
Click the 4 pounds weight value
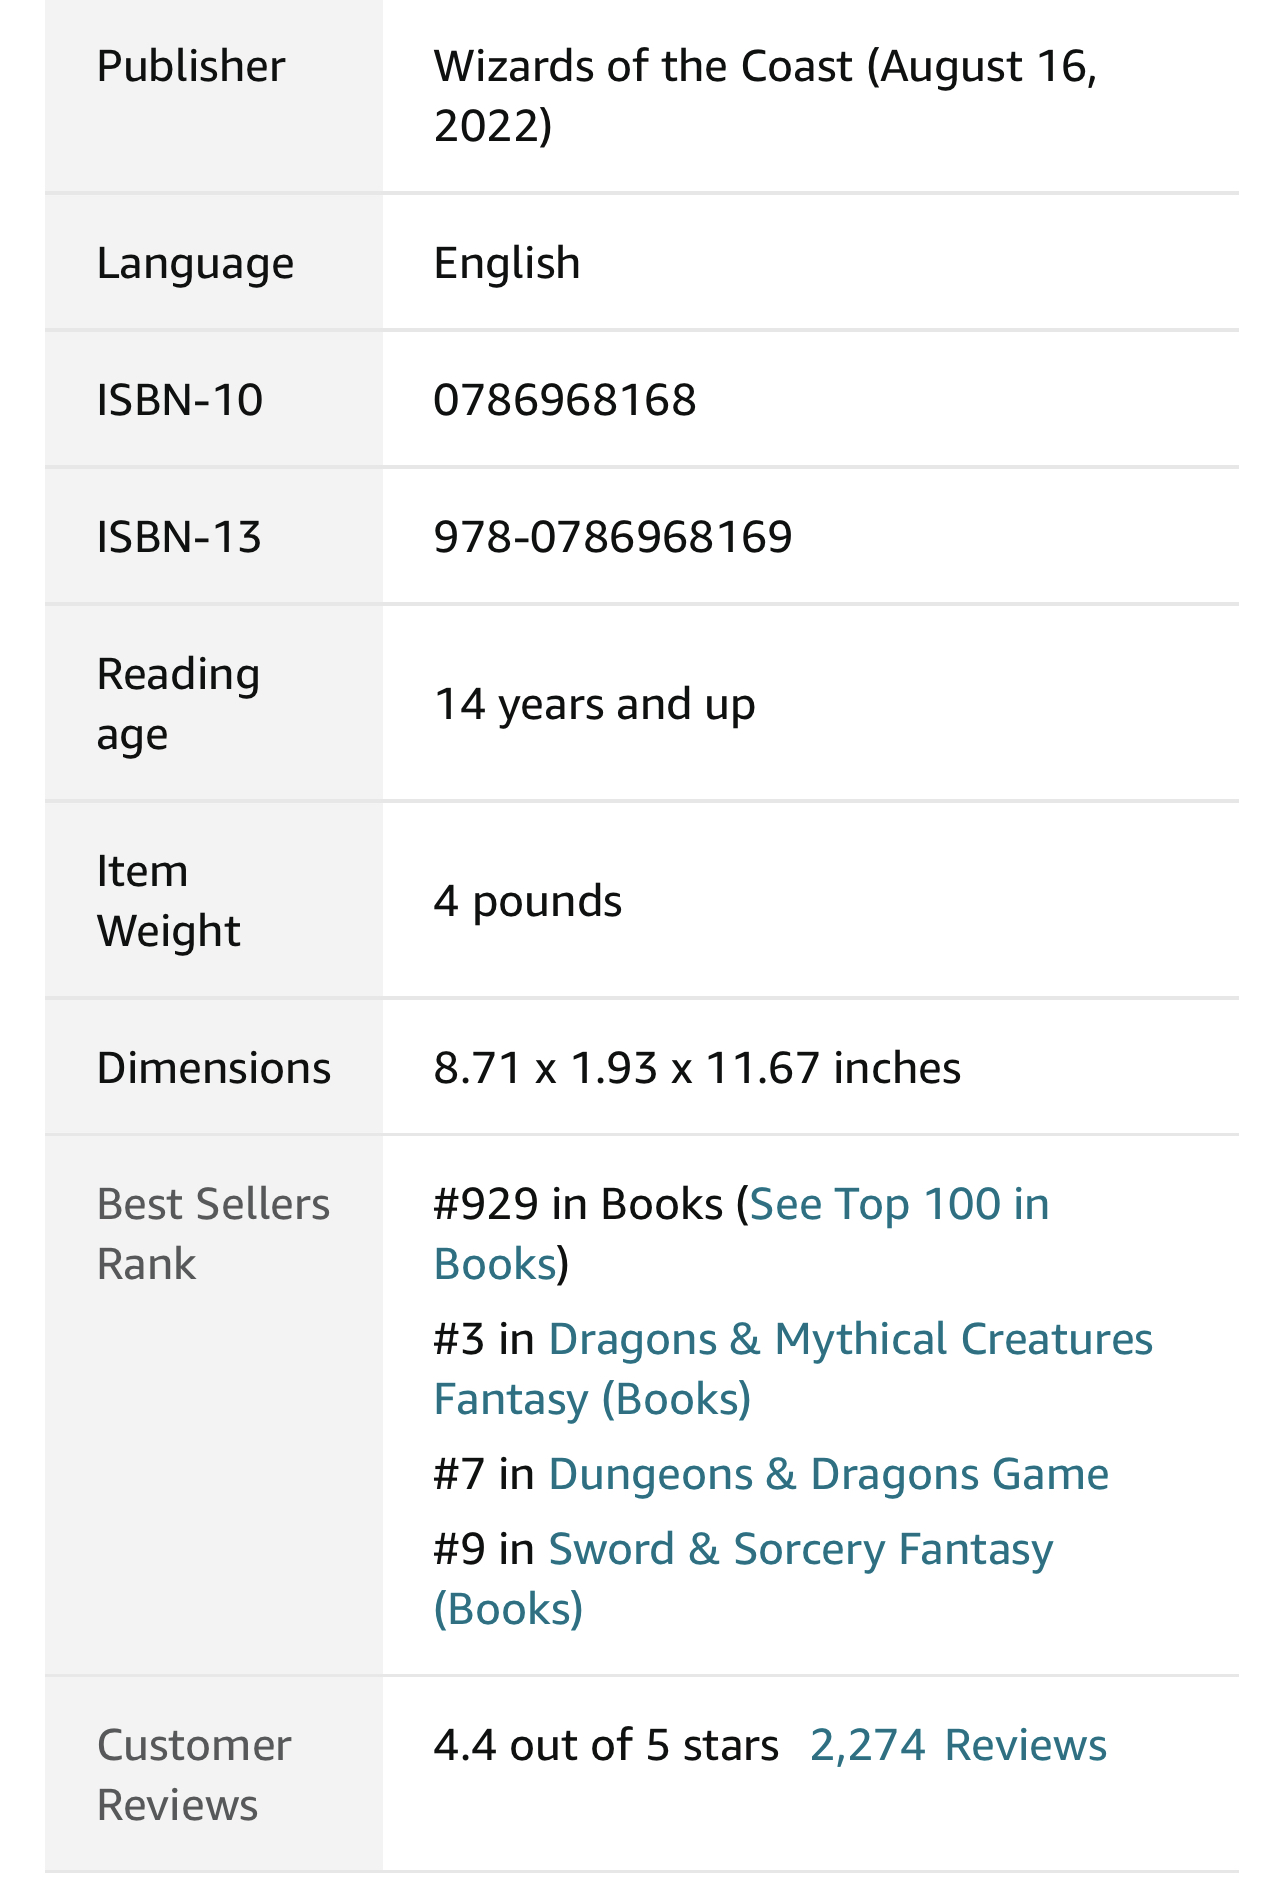point(527,901)
